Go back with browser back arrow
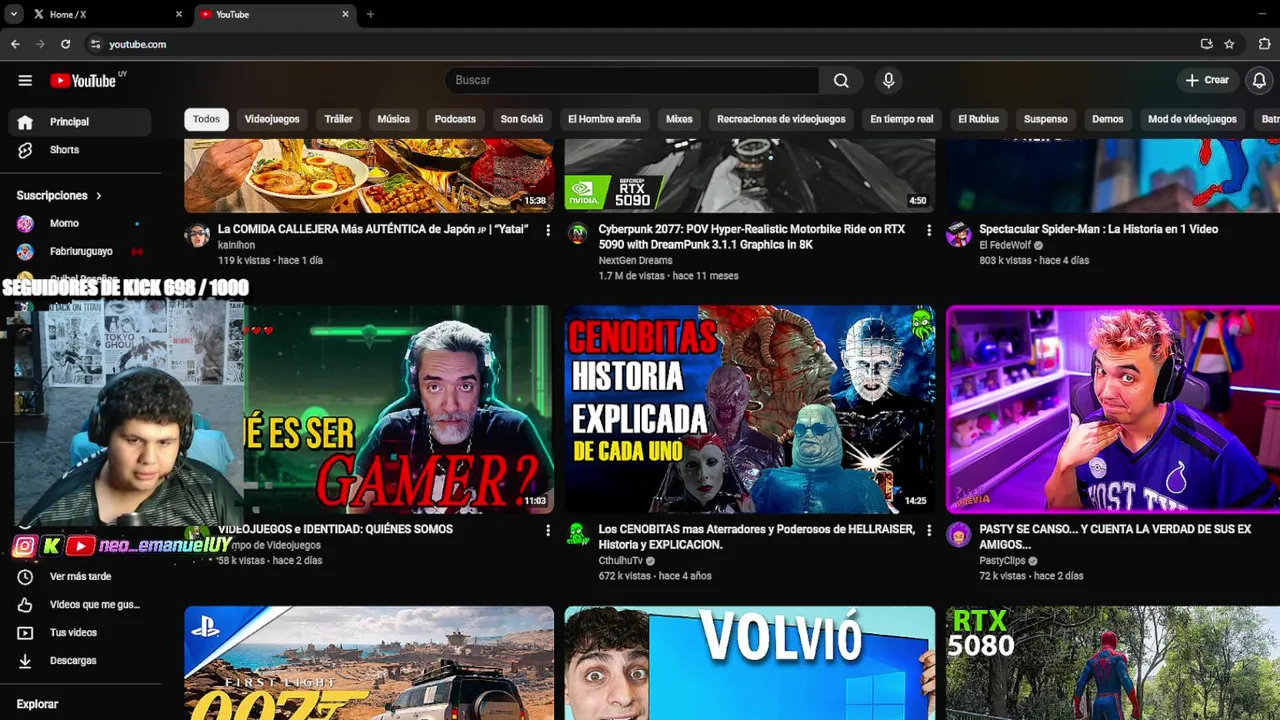 pos(15,44)
